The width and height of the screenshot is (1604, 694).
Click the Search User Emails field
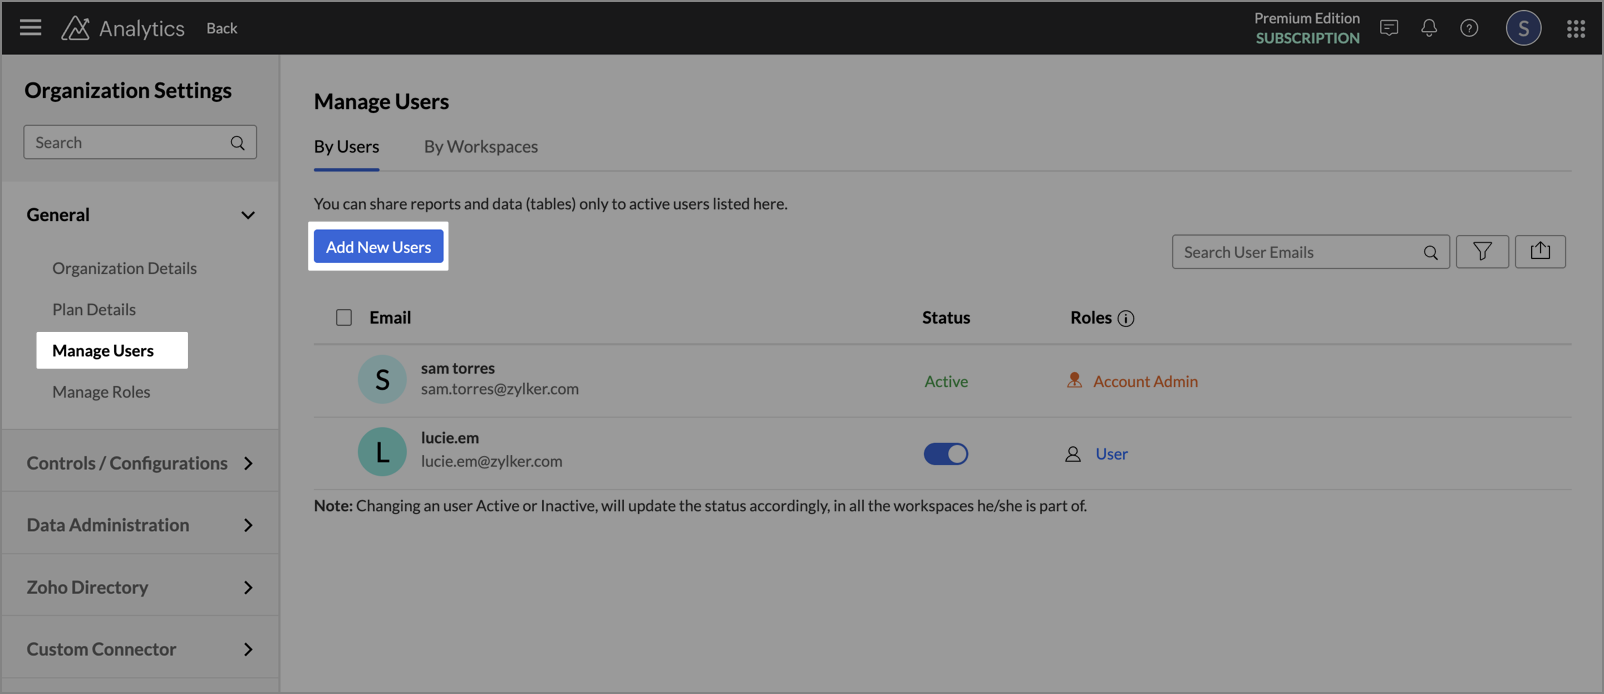pyautogui.click(x=1297, y=252)
